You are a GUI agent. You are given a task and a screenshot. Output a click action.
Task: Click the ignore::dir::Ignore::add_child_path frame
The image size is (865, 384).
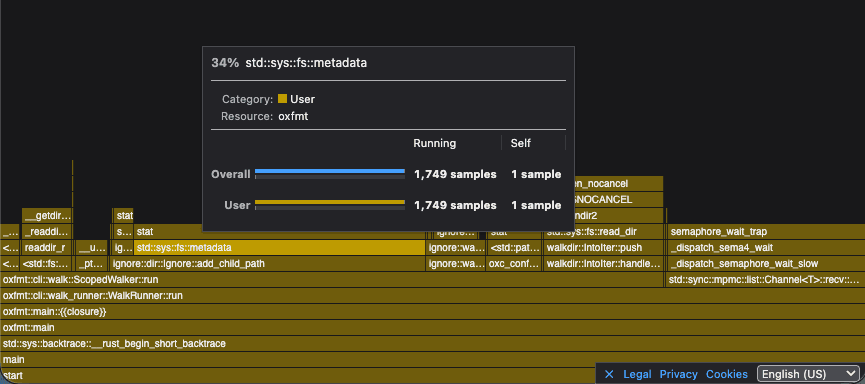[x=268, y=264]
